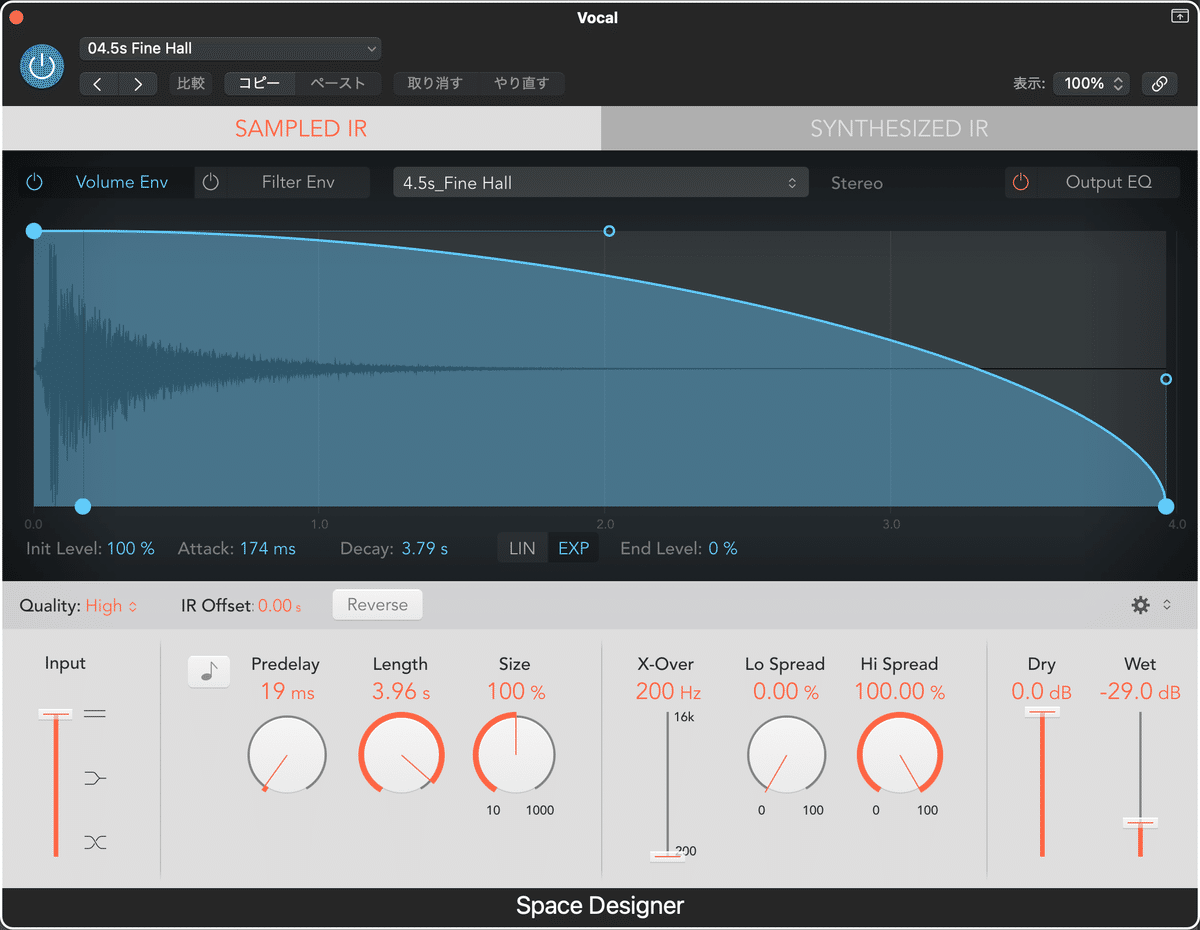Click the Lo Spread 0.00 % value

tap(785, 691)
